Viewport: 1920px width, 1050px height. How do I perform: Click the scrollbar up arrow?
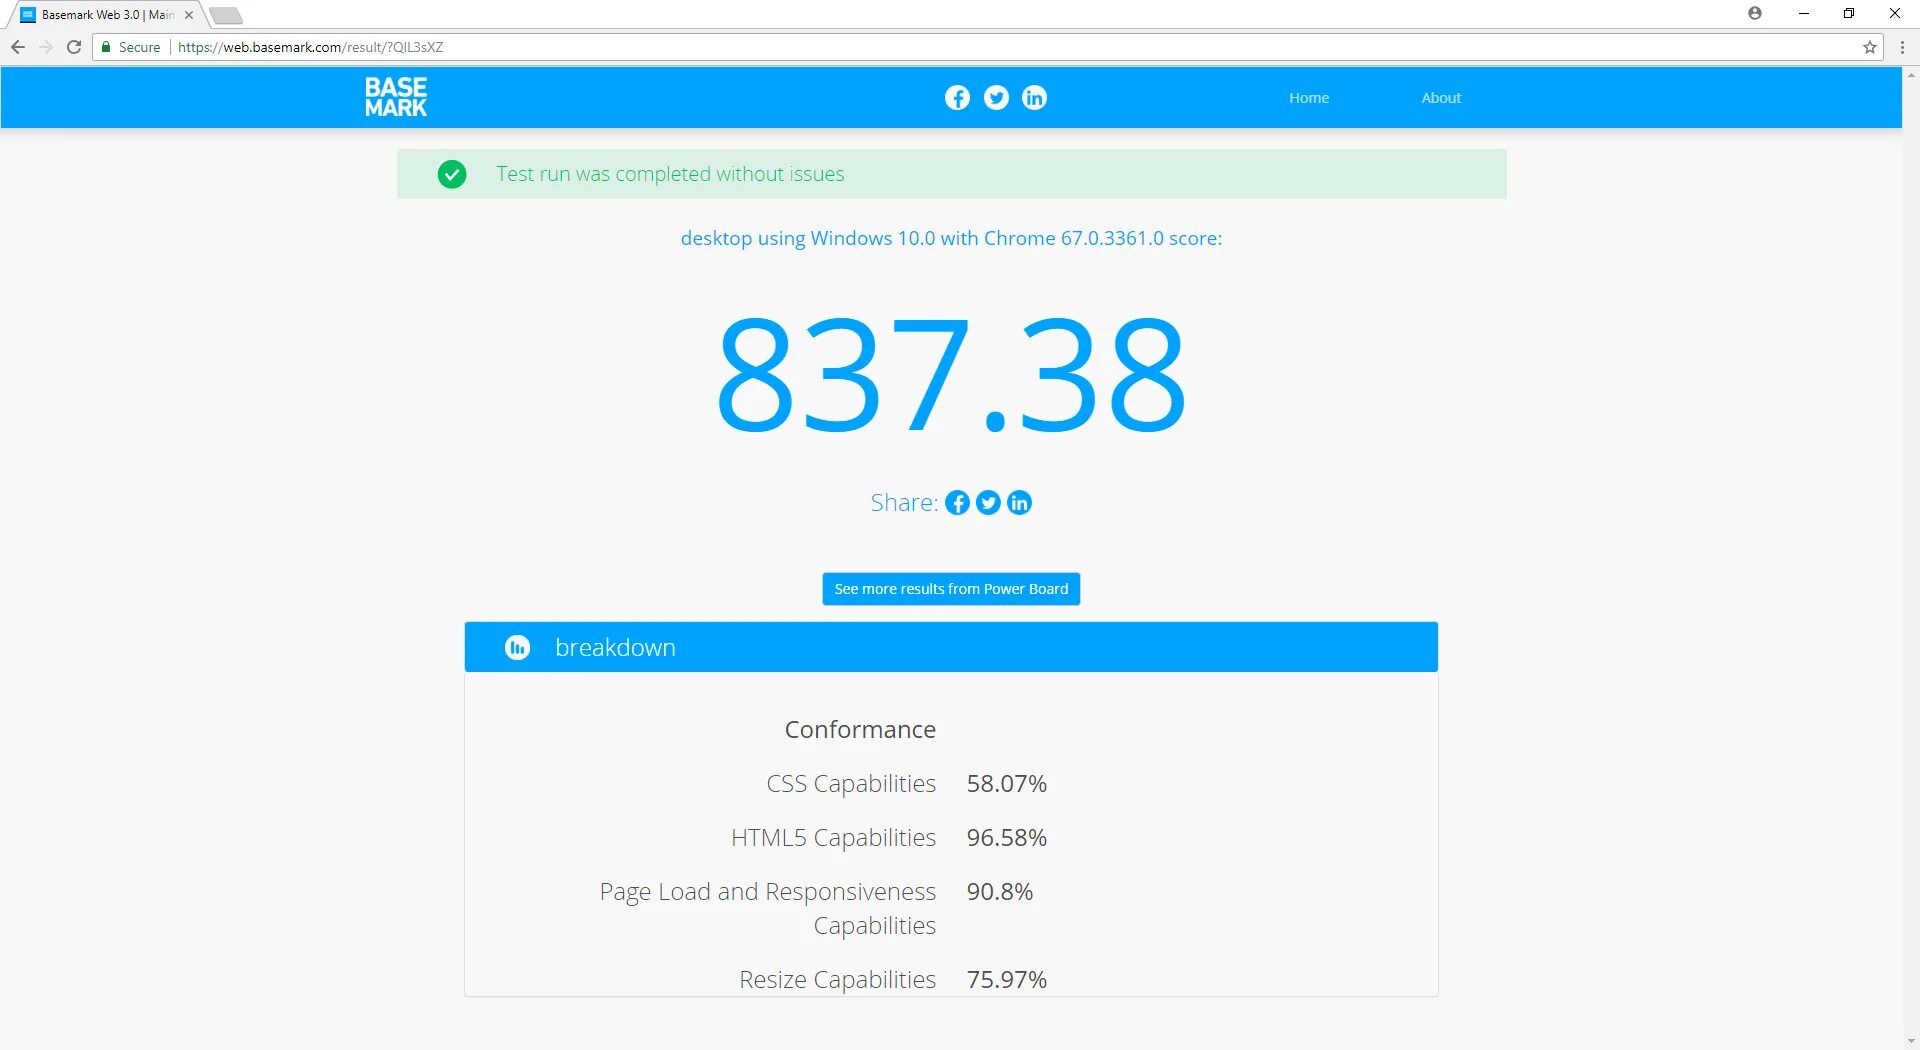click(1911, 74)
